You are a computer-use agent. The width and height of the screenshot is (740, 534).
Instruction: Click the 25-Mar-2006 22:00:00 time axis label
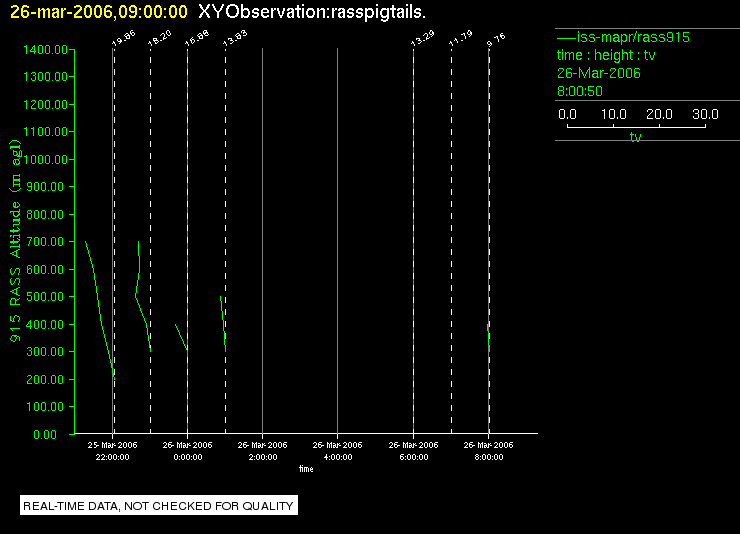pos(112,451)
